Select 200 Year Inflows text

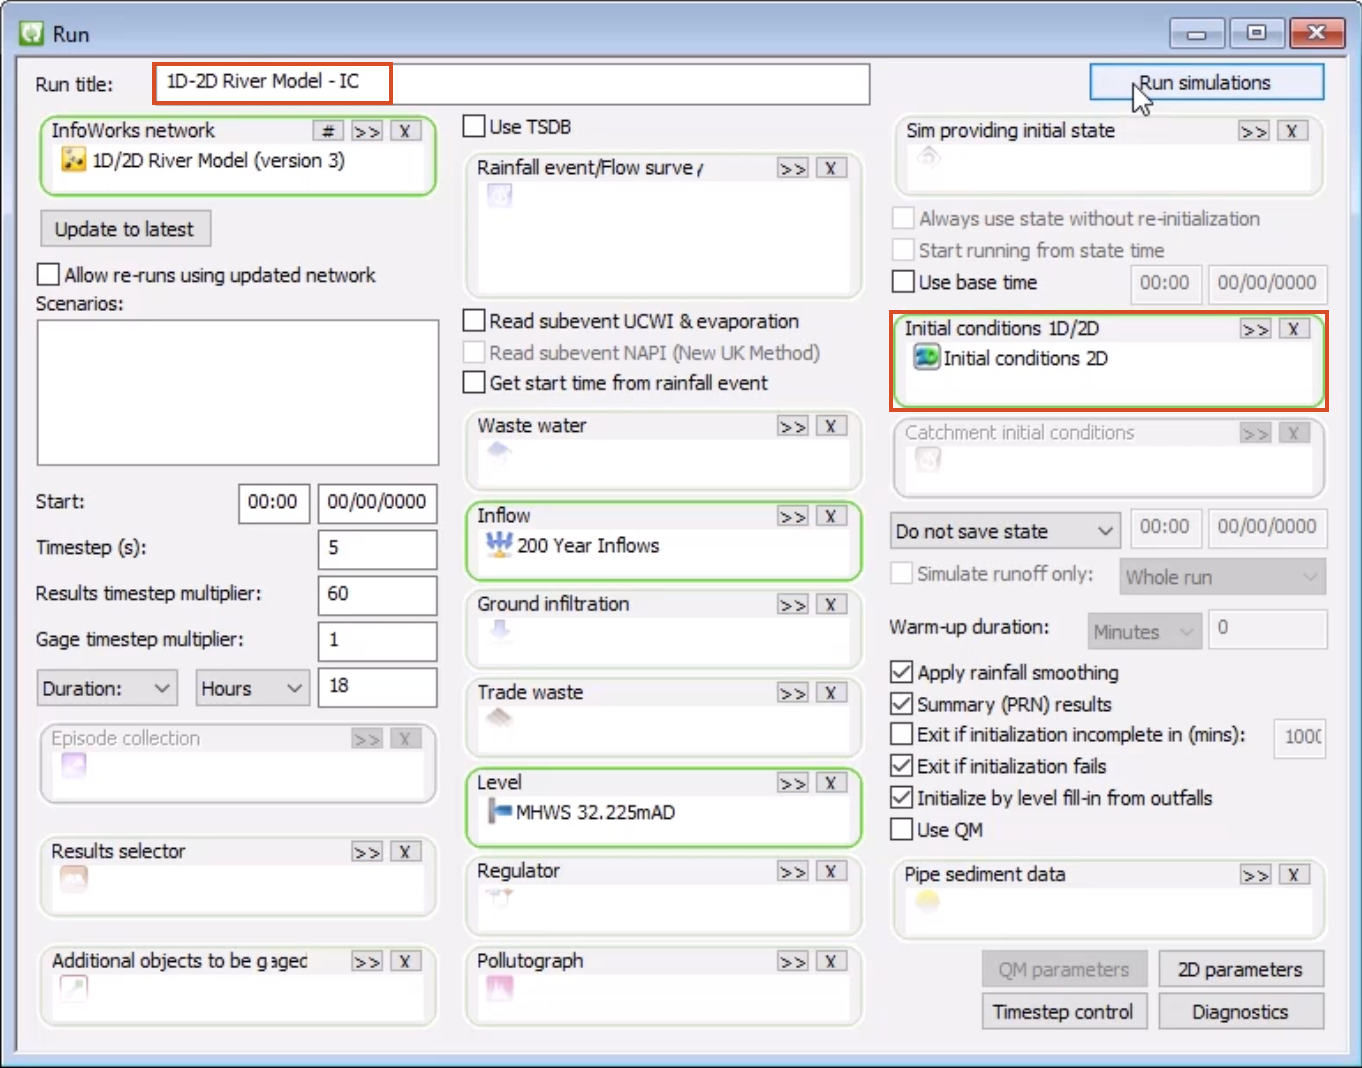pos(588,545)
